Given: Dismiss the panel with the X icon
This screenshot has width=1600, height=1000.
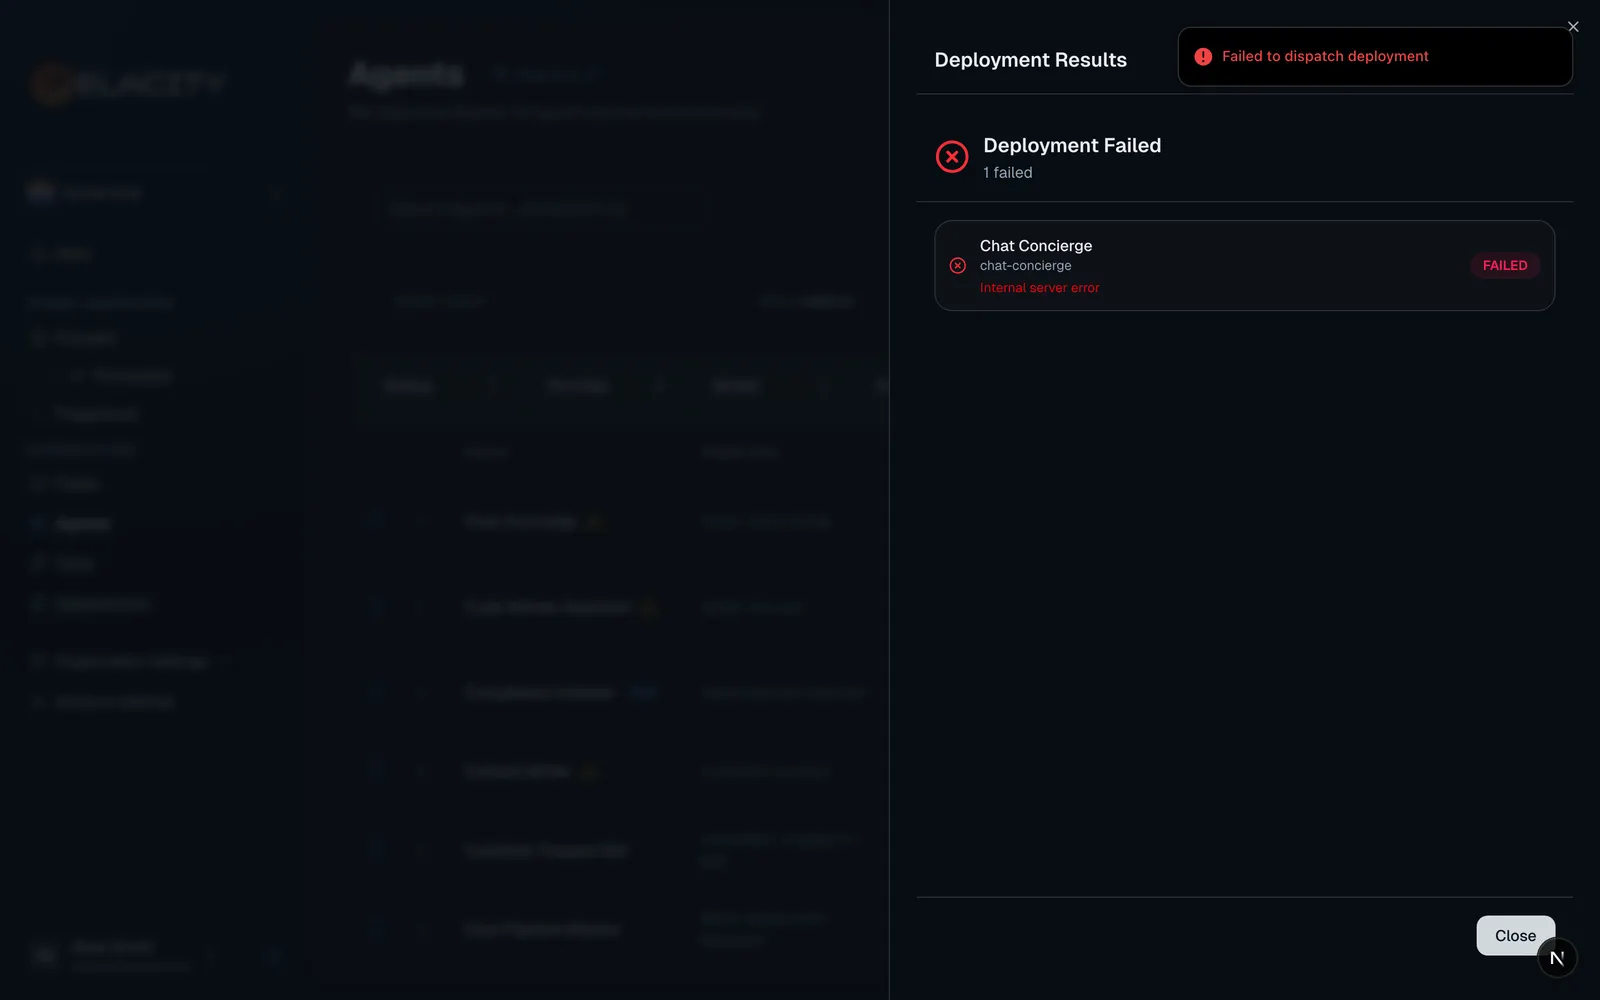Looking at the screenshot, I should click(x=1573, y=27).
